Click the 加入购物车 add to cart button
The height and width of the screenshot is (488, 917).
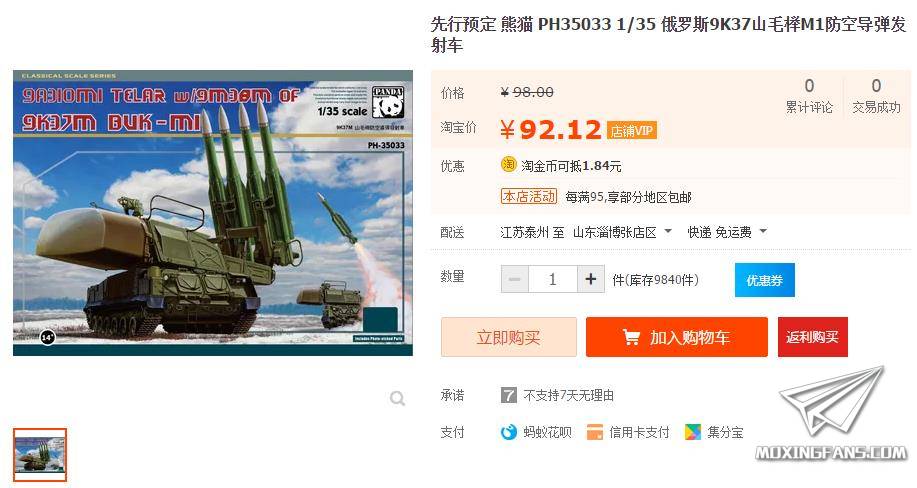tap(677, 337)
